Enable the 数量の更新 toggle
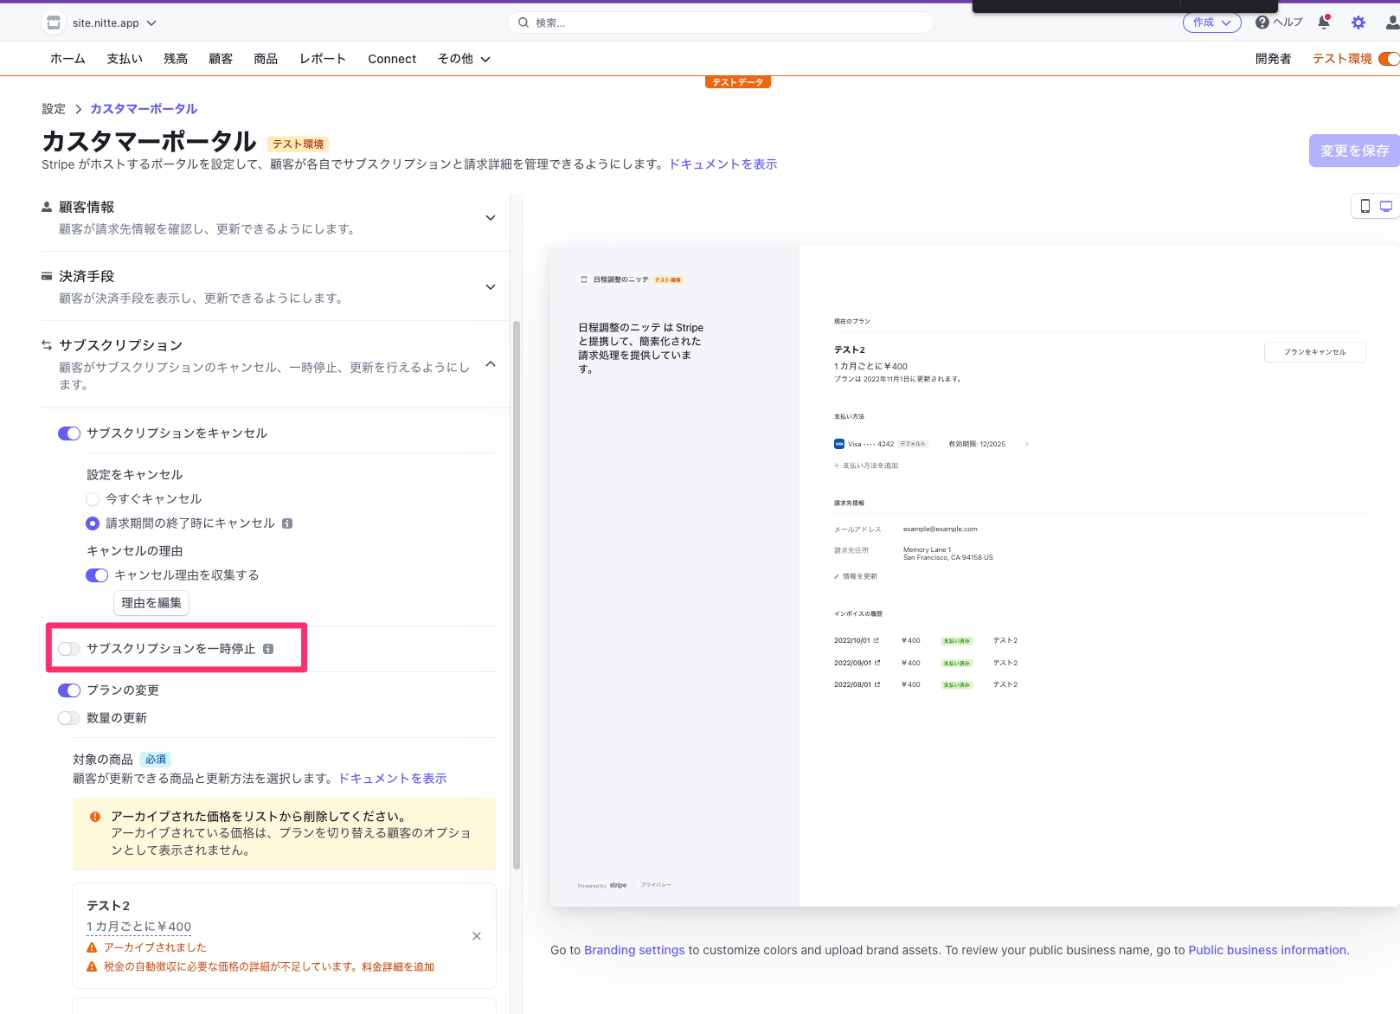 (69, 718)
